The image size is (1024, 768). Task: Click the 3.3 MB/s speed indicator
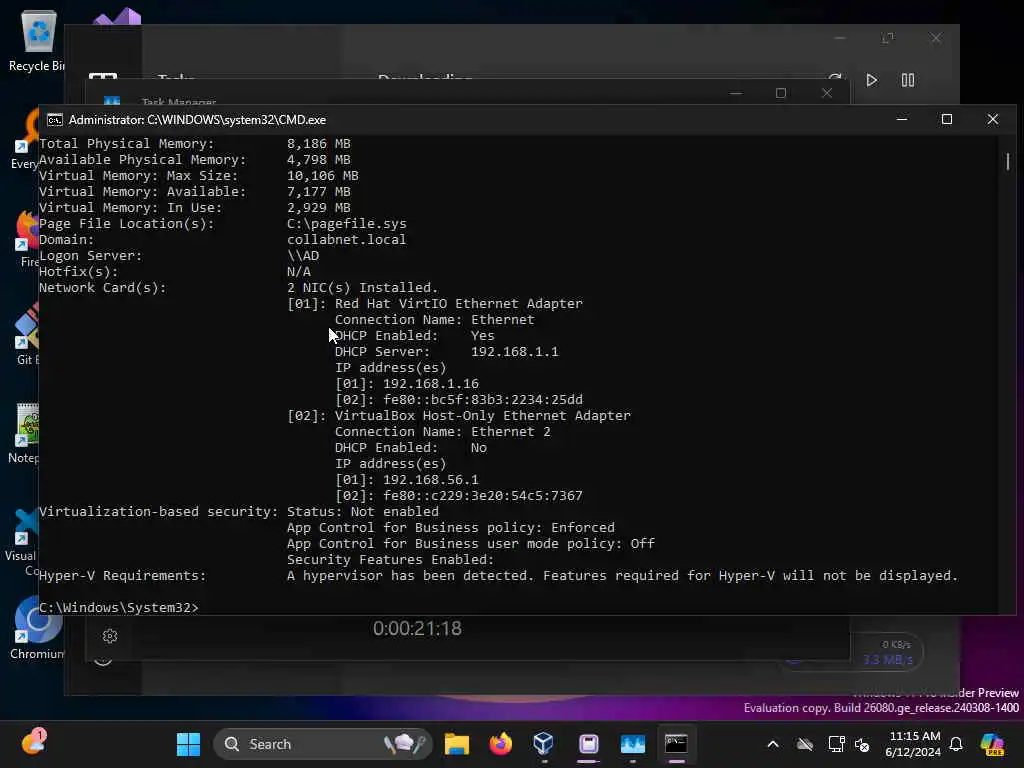pos(888,660)
